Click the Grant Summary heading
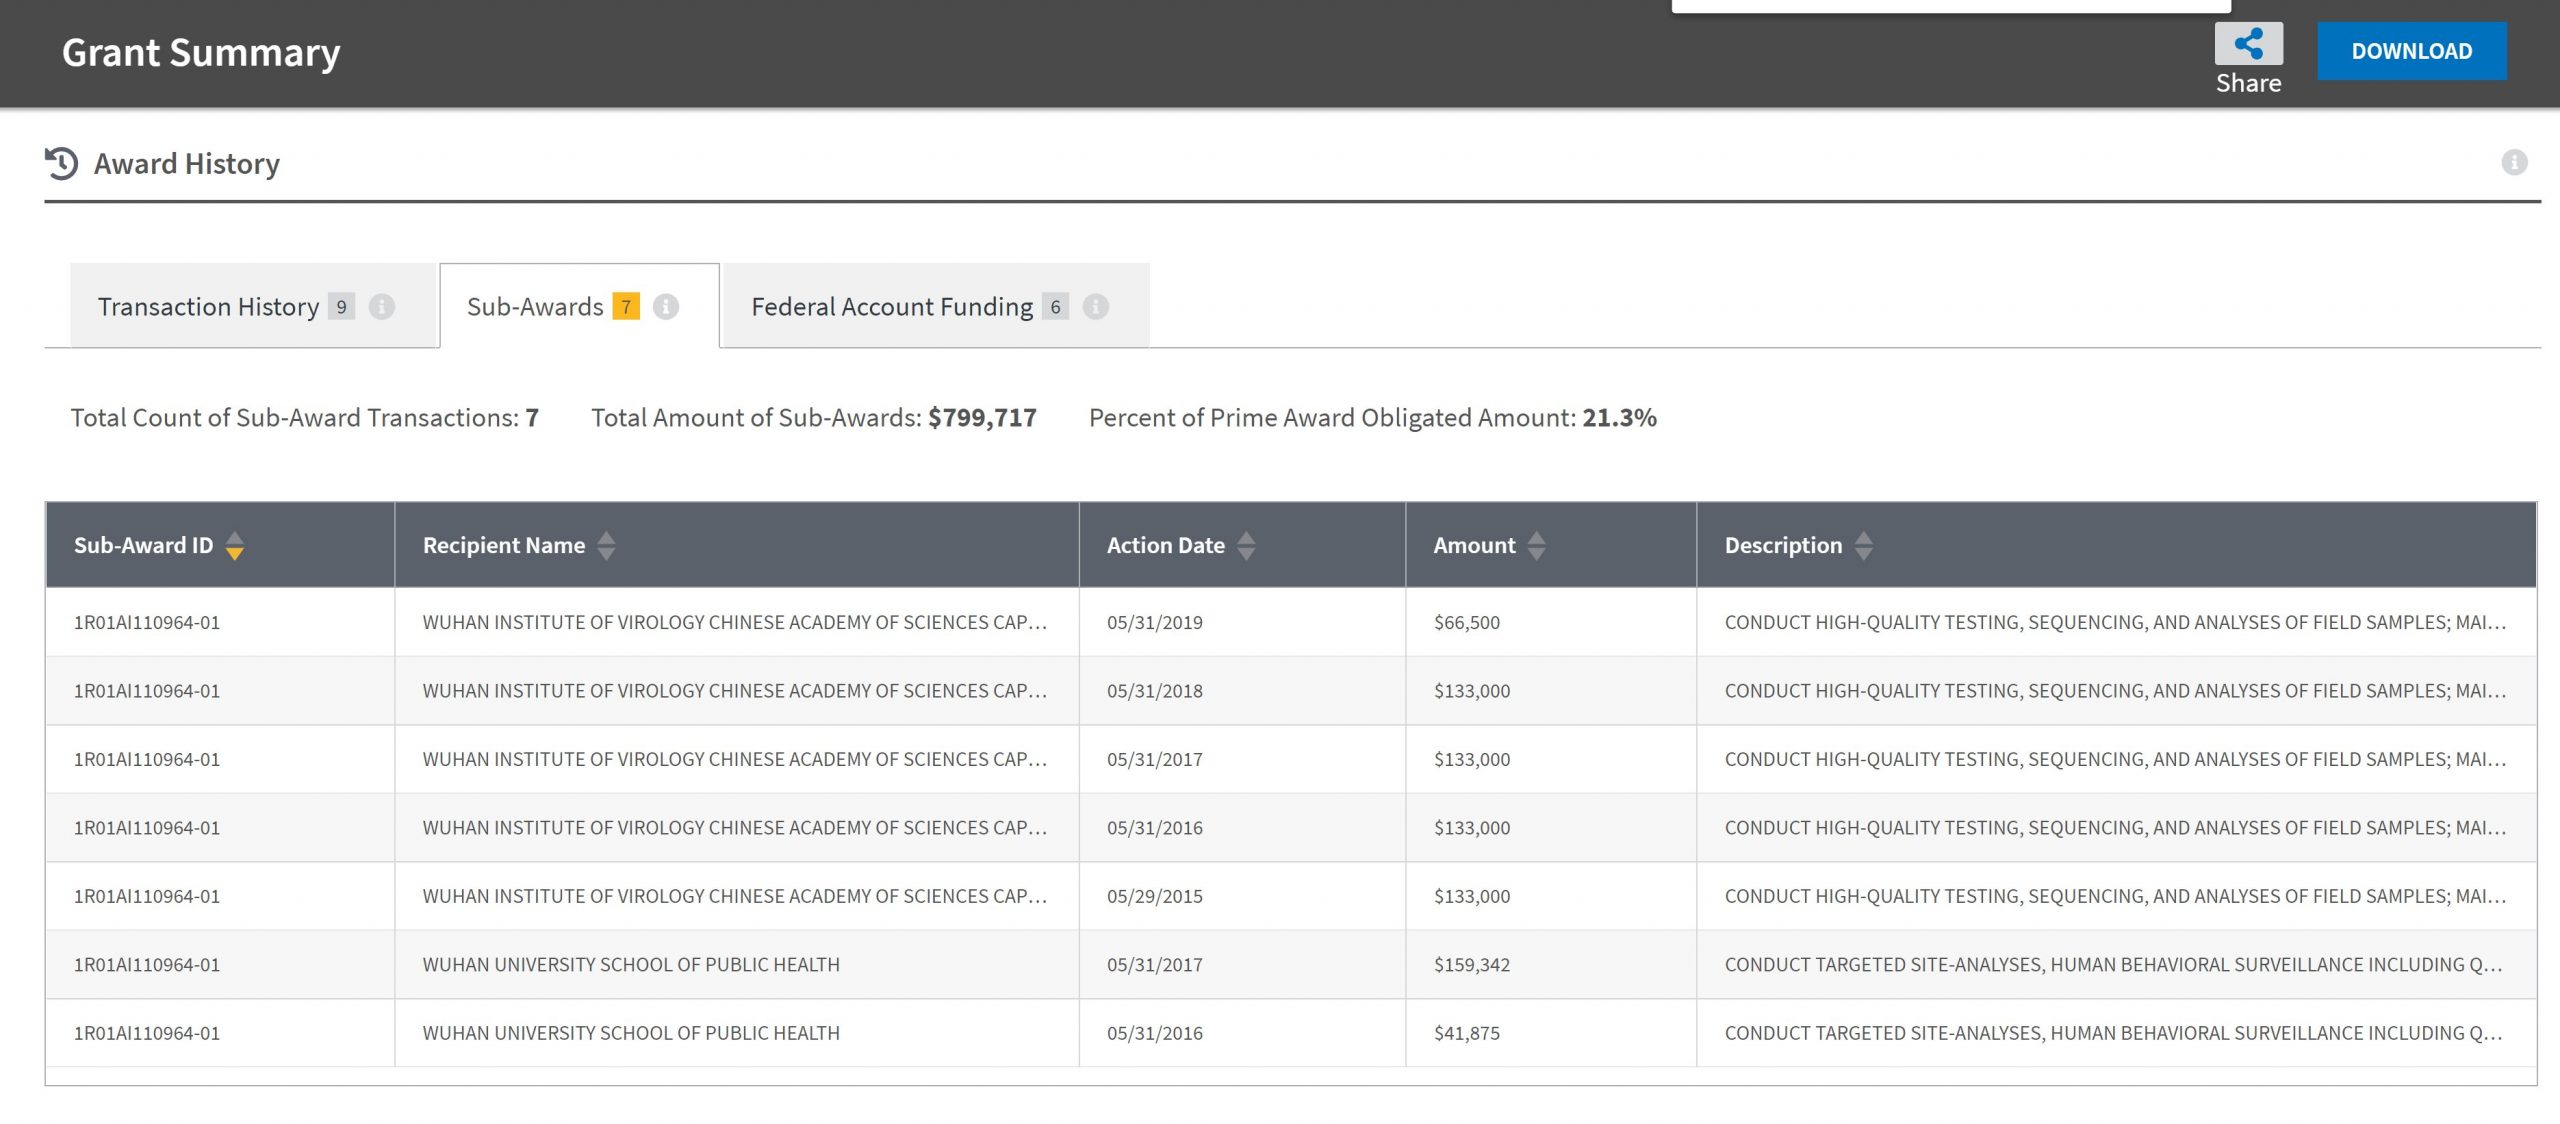 click(x=201, y=52)
